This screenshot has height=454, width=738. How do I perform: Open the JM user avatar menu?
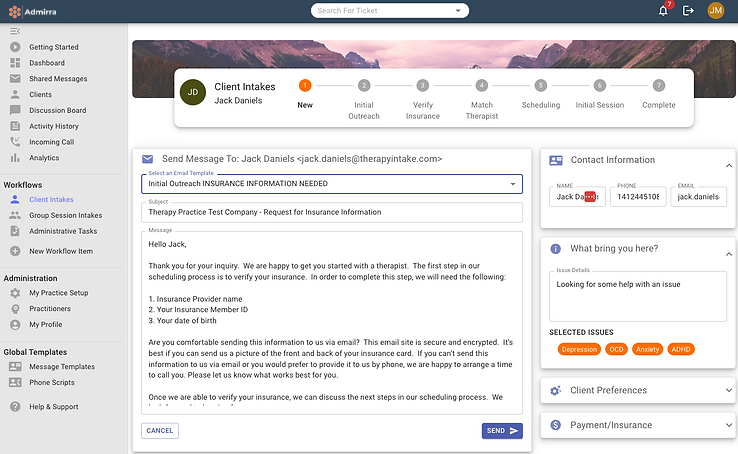pyautogui.click(x=715, y=10)
